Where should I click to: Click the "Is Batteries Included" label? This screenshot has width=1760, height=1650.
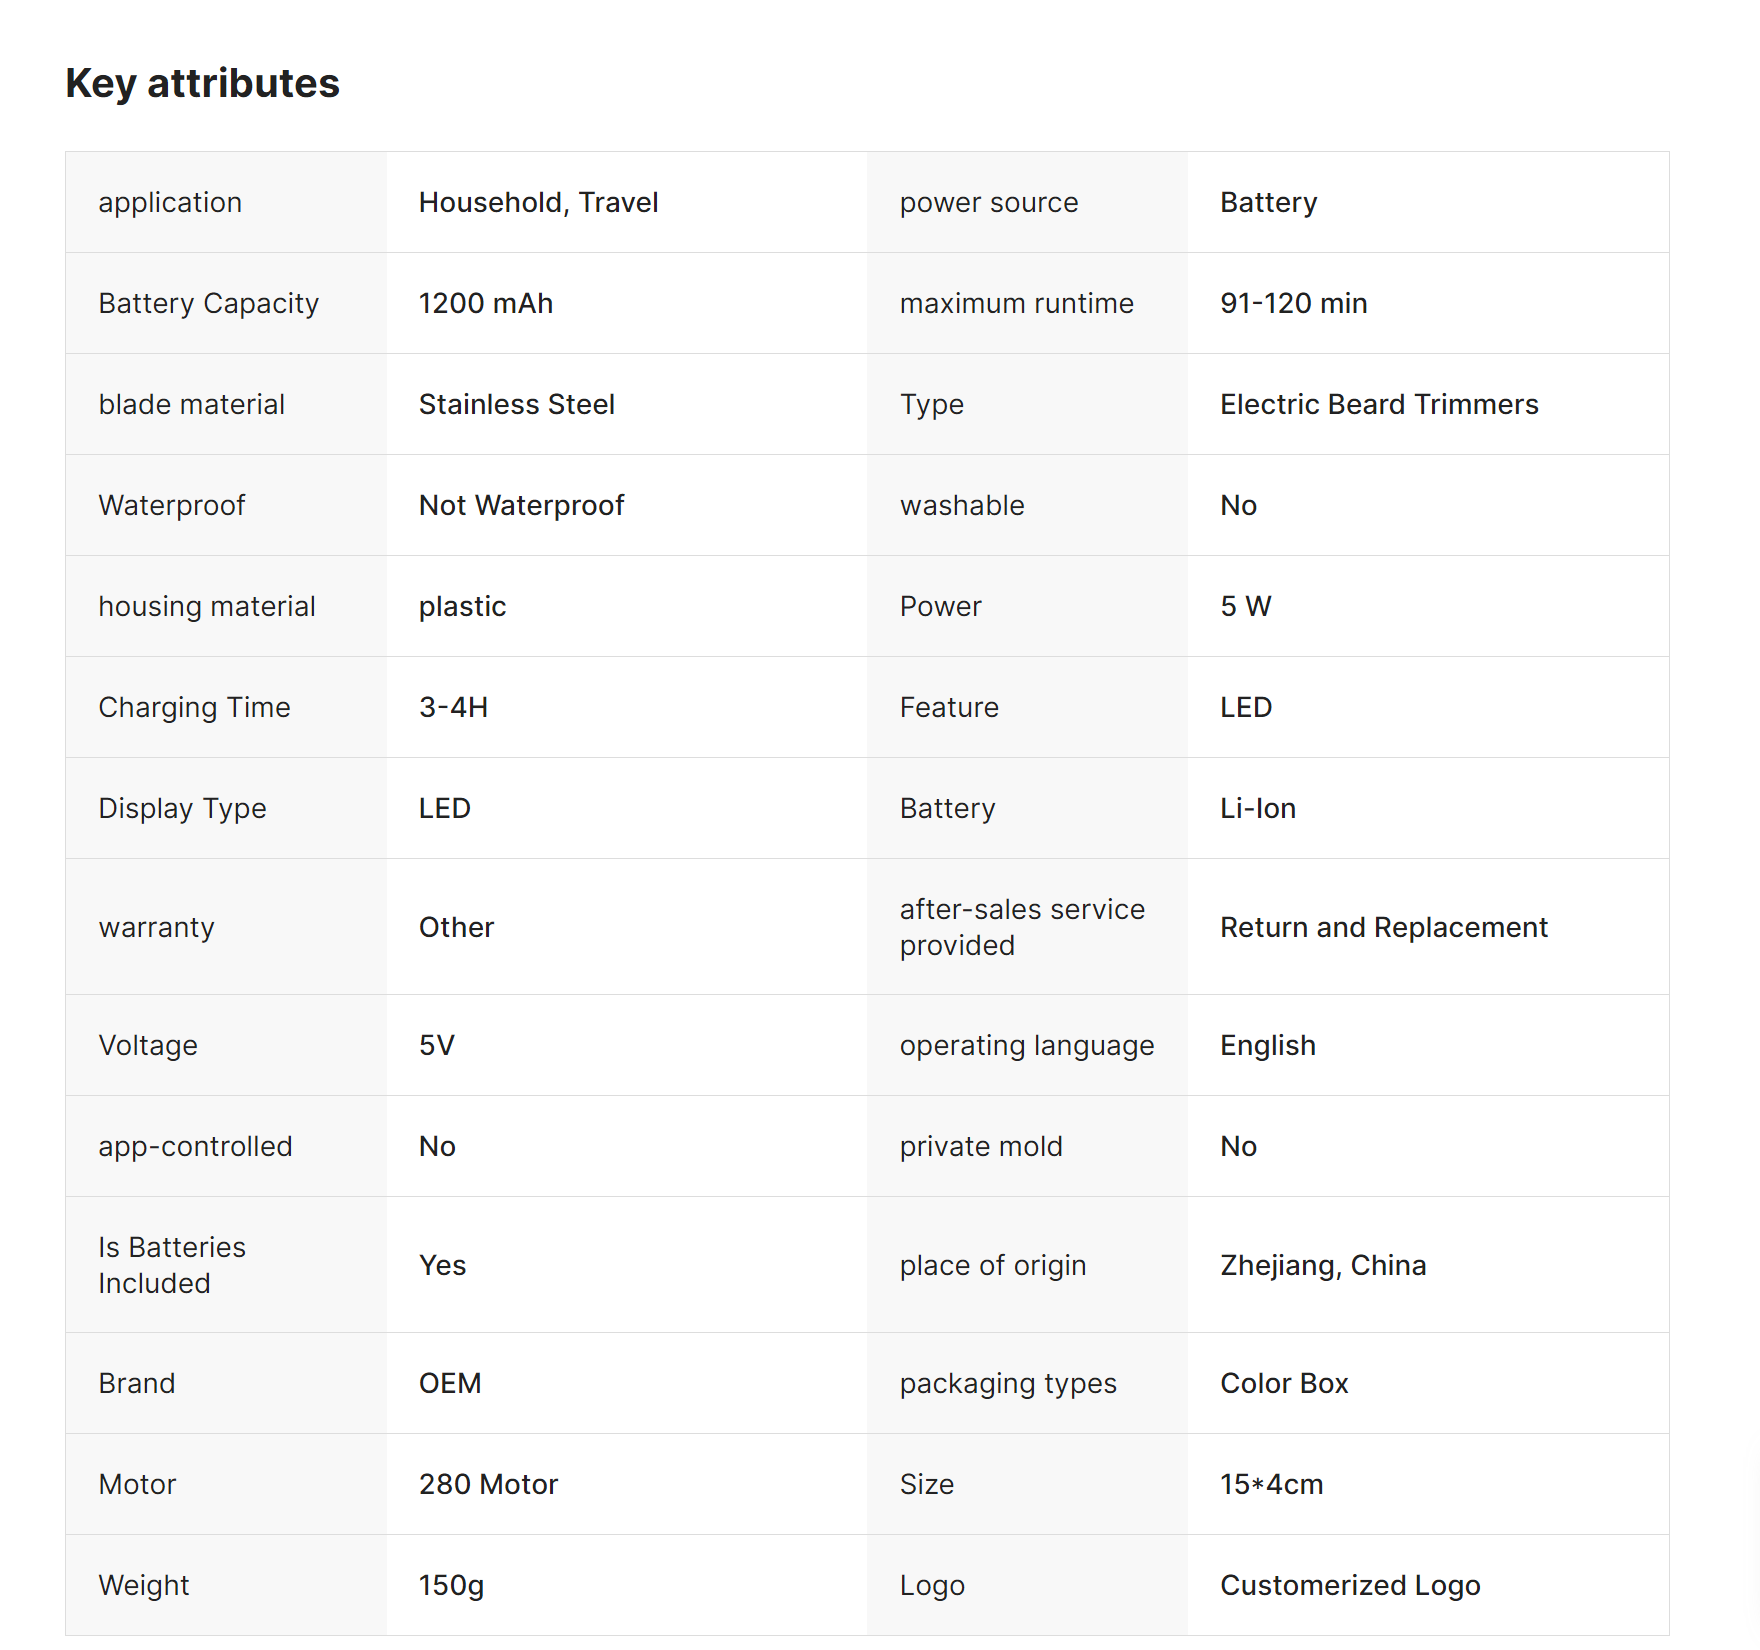pos(171,1265)
